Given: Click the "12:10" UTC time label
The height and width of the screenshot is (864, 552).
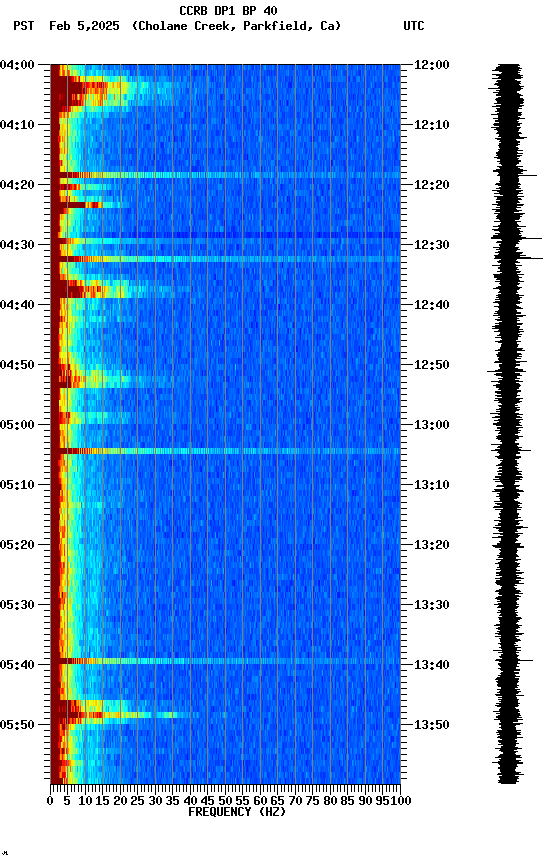Looking at the screenshot, I should pos(432,125).
